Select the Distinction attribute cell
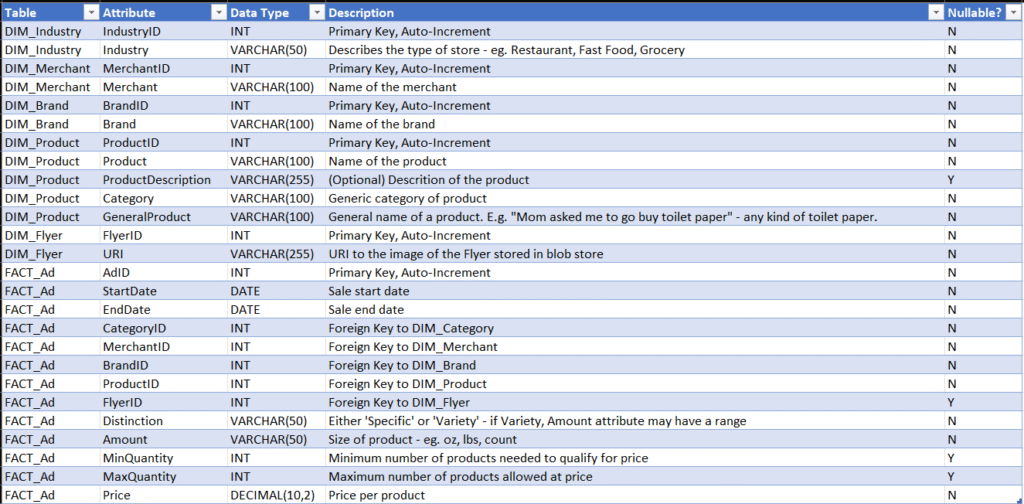 coord(163,421)
